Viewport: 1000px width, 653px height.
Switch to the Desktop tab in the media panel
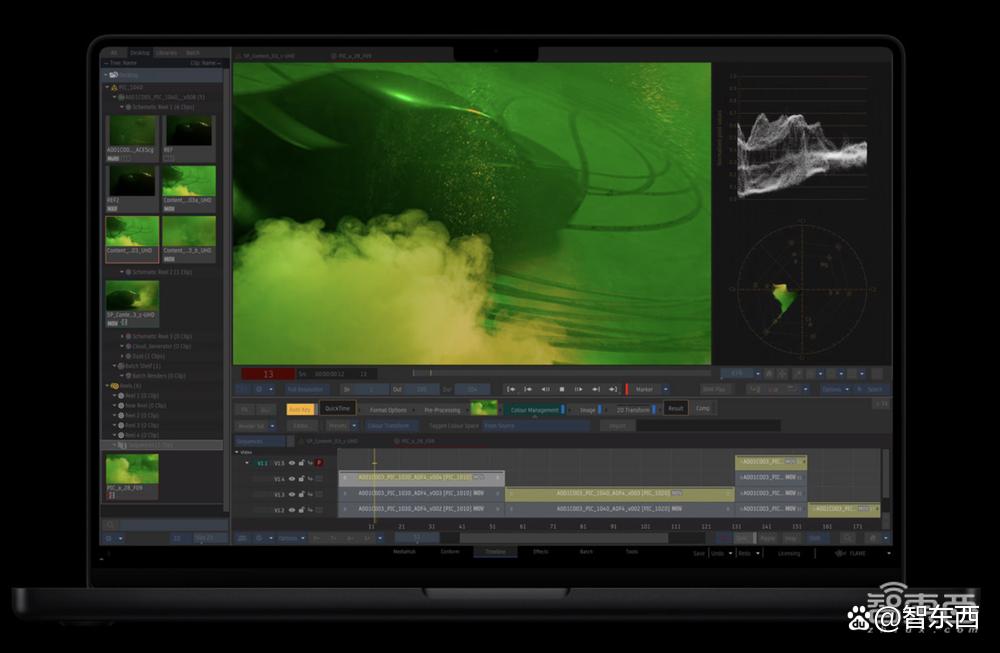tap(140, 53)
